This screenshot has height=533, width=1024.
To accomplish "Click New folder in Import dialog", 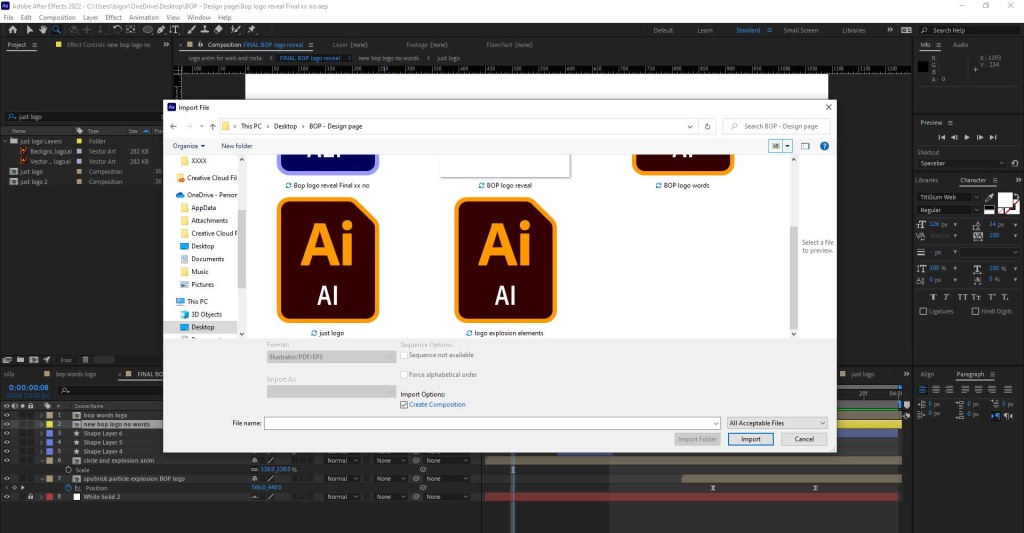I will (236, 146).
